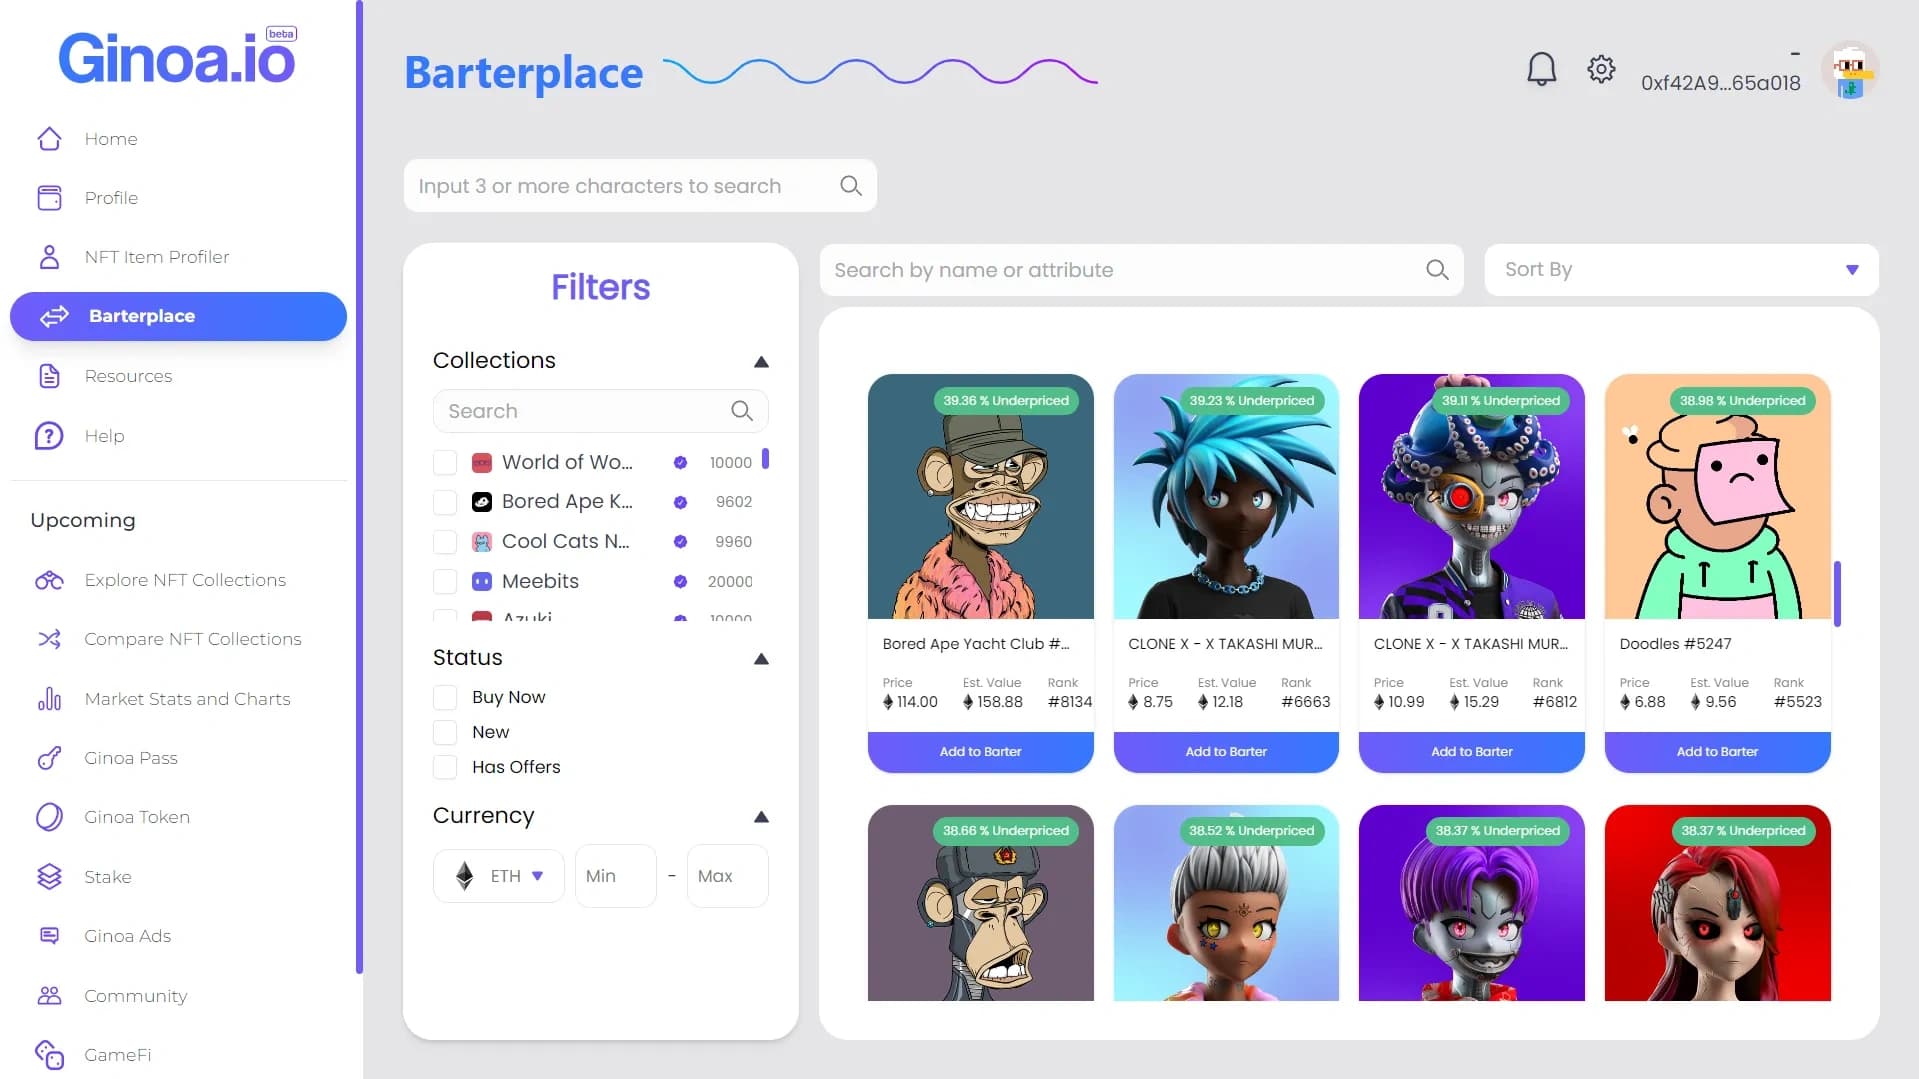Click the Stake layers icon
The image size is (1919, 1079).
click(x=49, y=877)
